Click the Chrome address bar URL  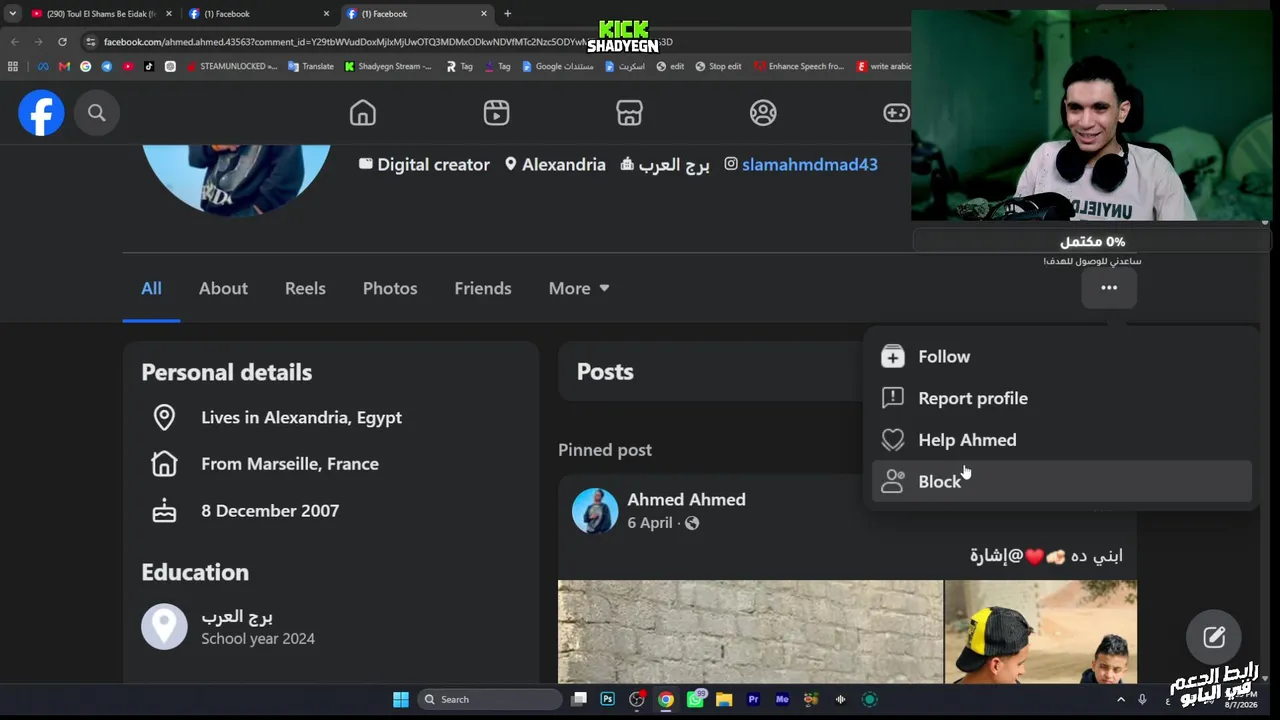tap(388, 42)
